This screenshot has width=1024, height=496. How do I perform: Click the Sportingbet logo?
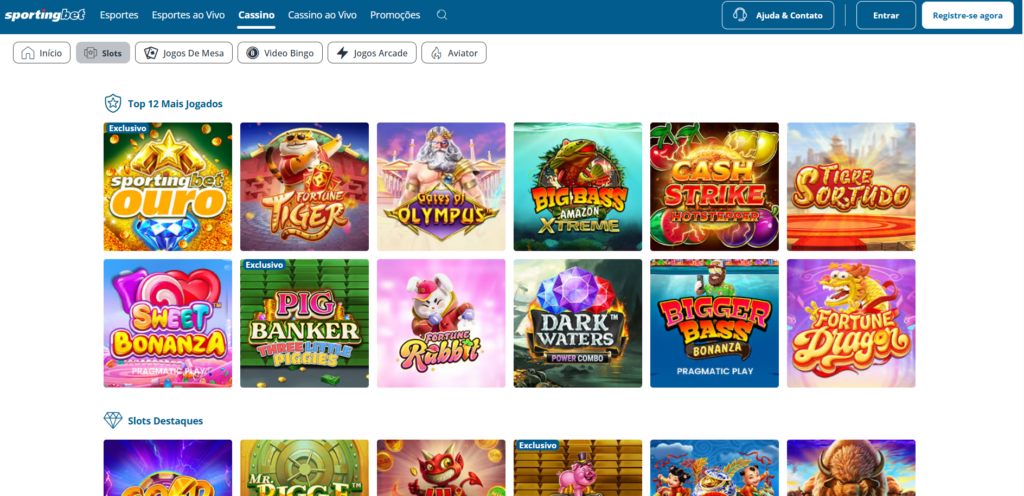45,14
